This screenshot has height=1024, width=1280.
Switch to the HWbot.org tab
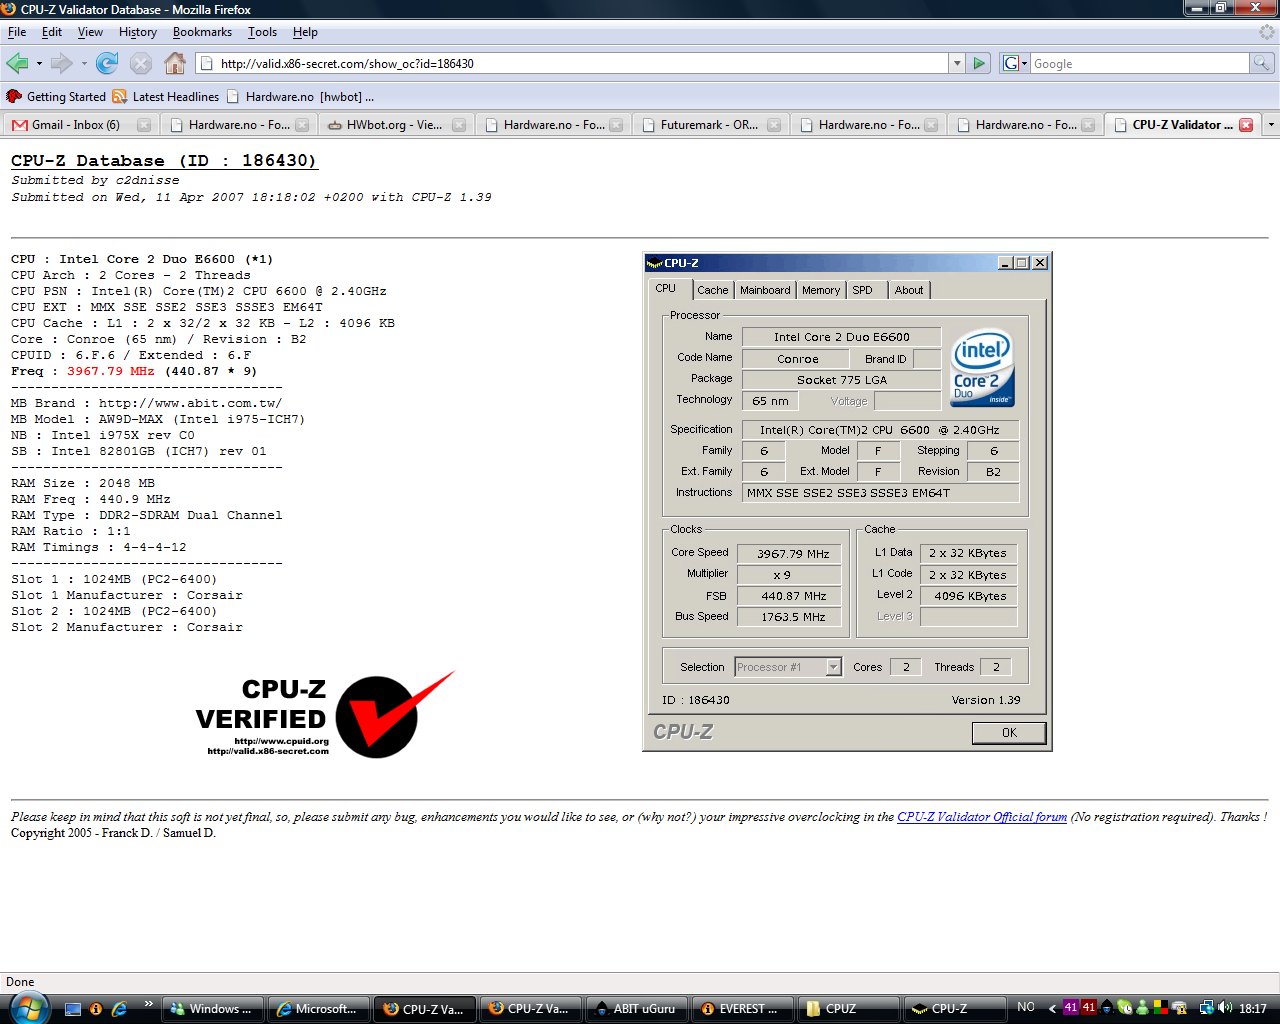point(396,125)
